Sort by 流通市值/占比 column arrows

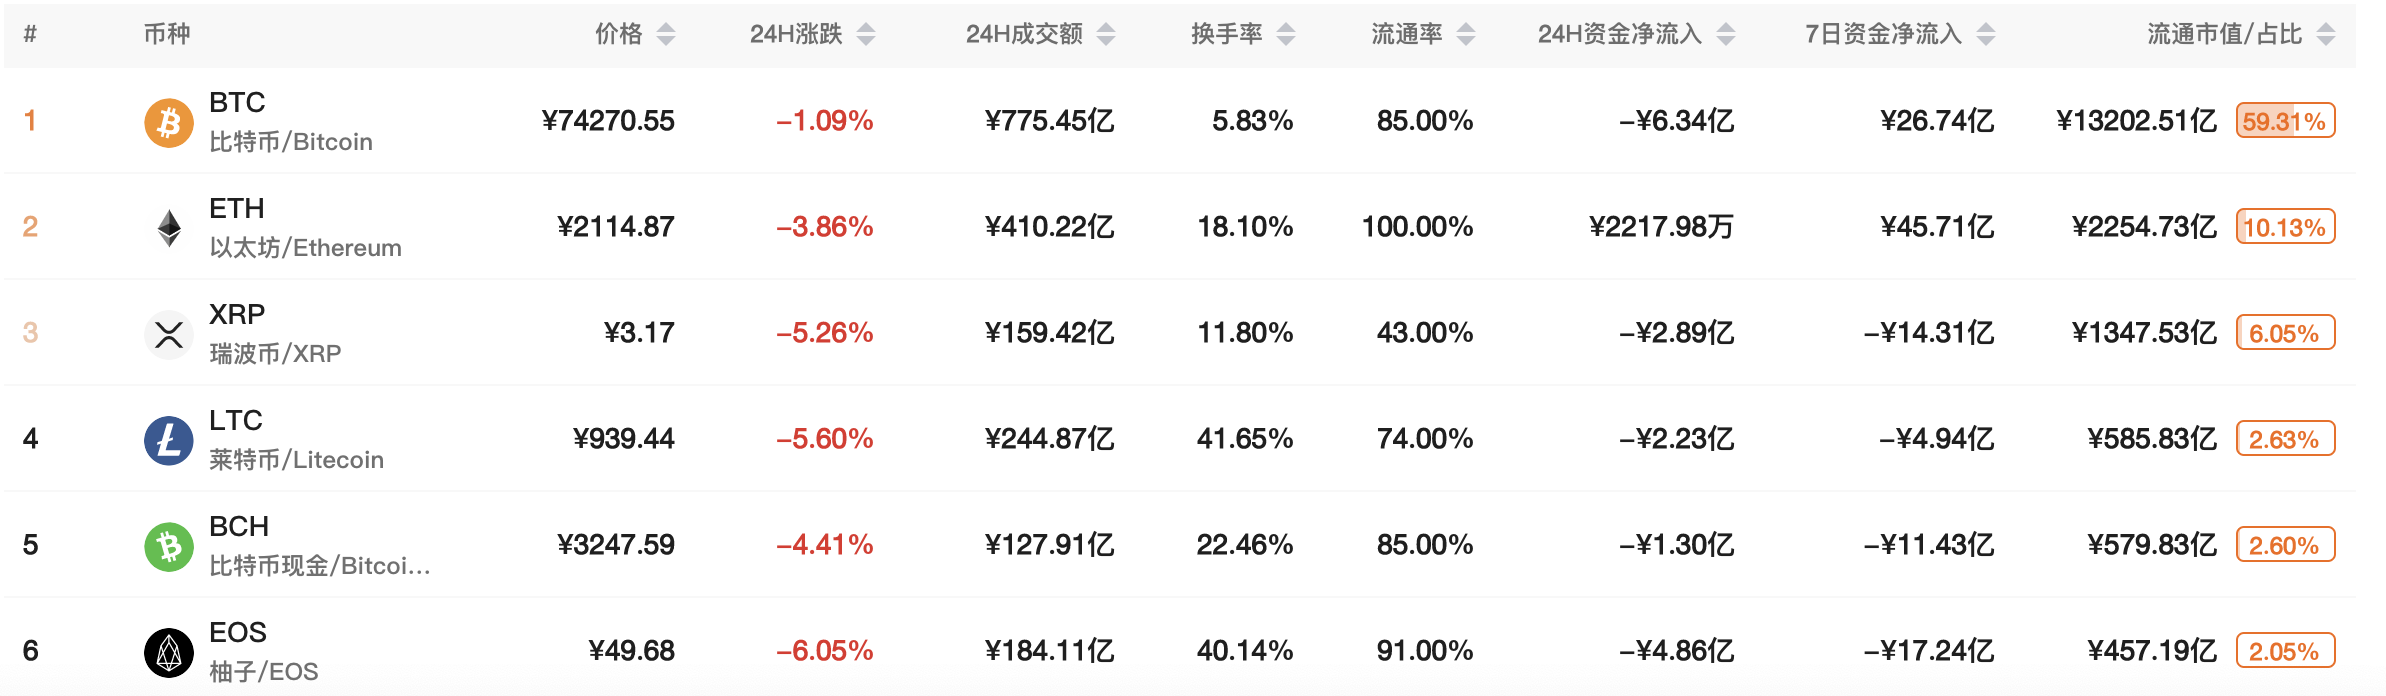point(2326,34)
